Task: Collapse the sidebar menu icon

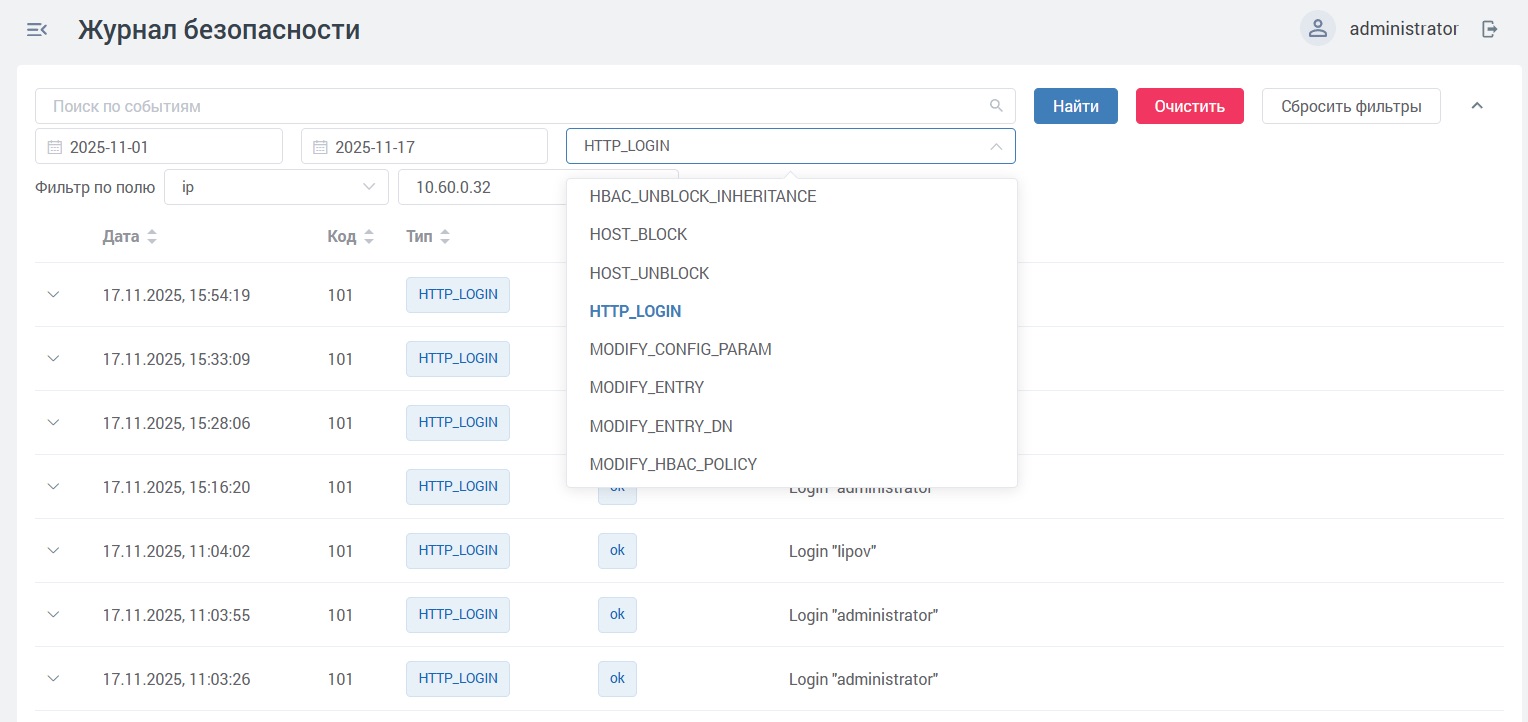Action: (x=37, y=30)
